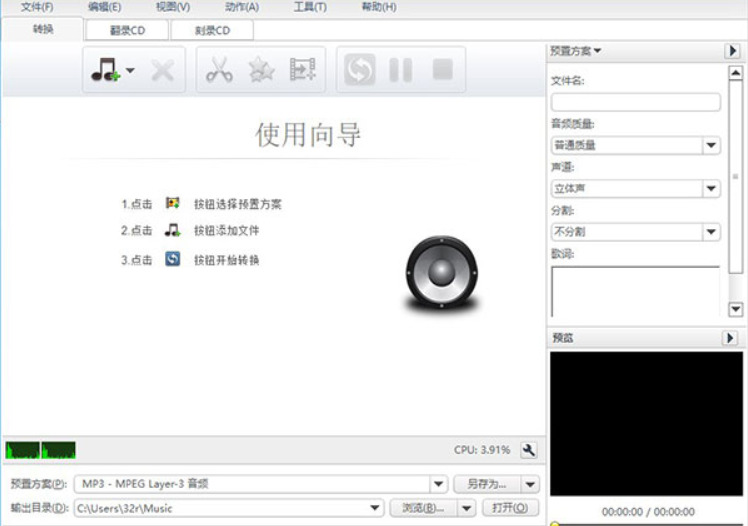748x526 pixels.
Task: Click the preview playback slider handle
Action: 554,524
